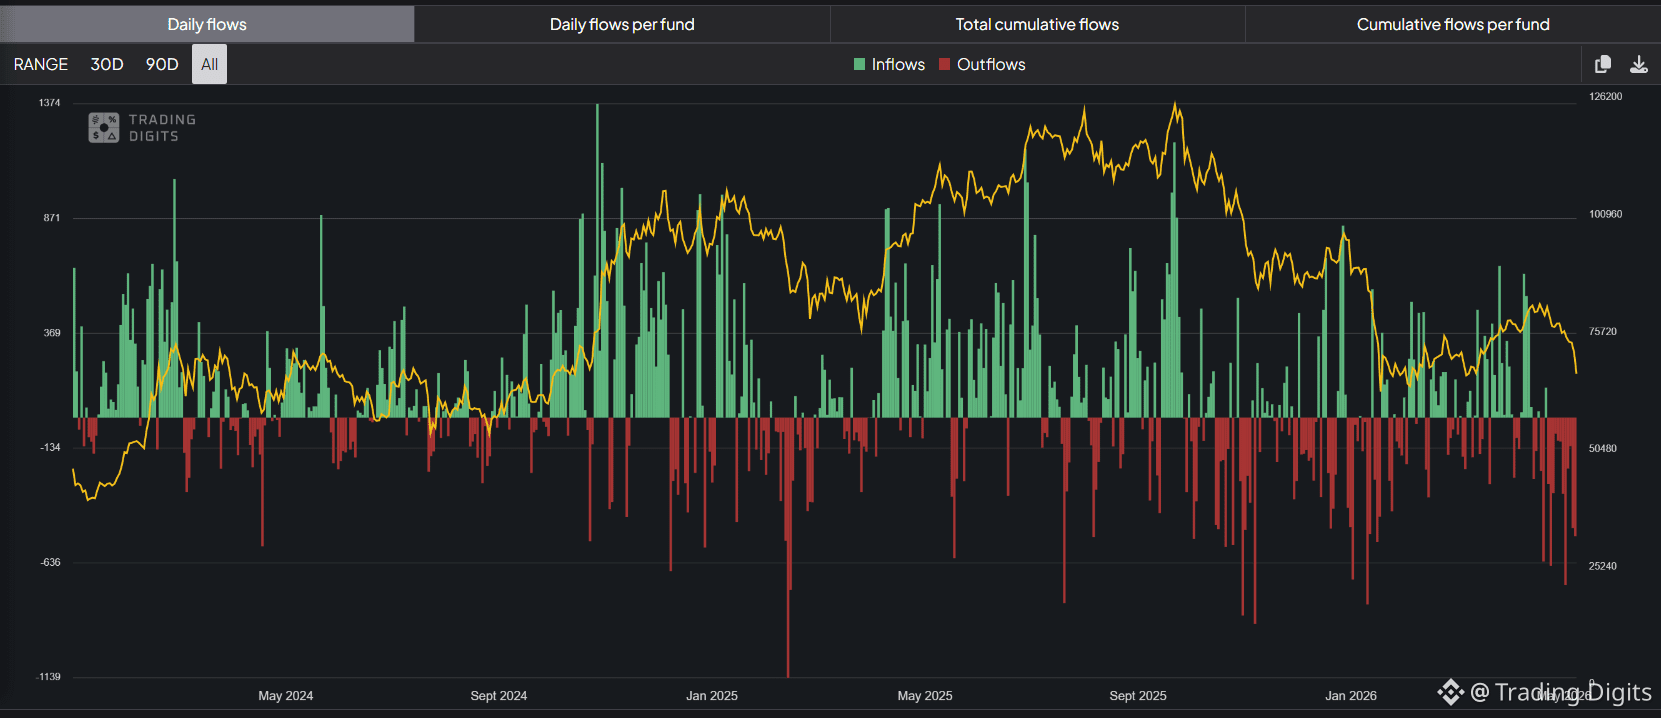Click the green Inflows color swatch
Viewport: 1661px width, 718px height.
pyautogui.click(x=859, y=64)
